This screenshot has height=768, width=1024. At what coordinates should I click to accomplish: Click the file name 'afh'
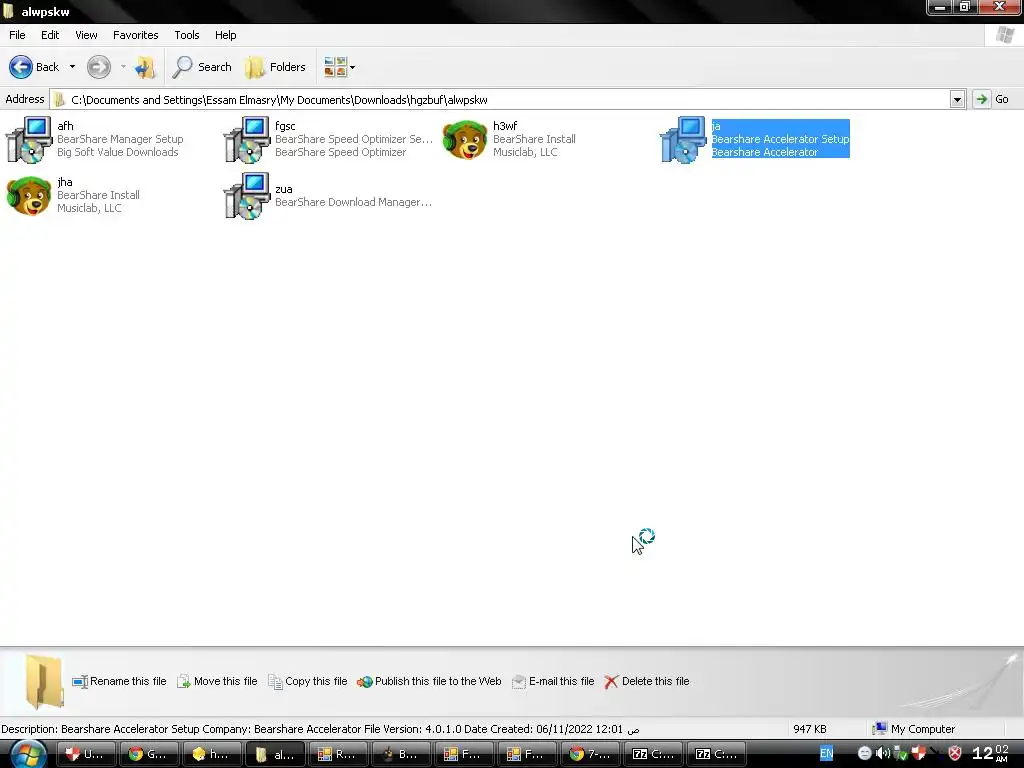tap(65, 126)
